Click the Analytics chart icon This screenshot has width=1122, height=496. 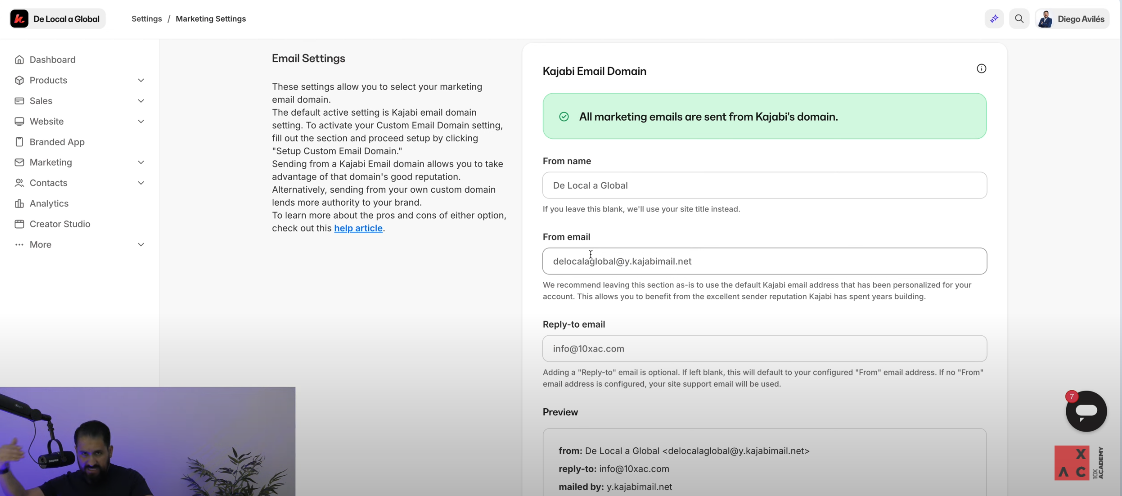click(19, 204)
